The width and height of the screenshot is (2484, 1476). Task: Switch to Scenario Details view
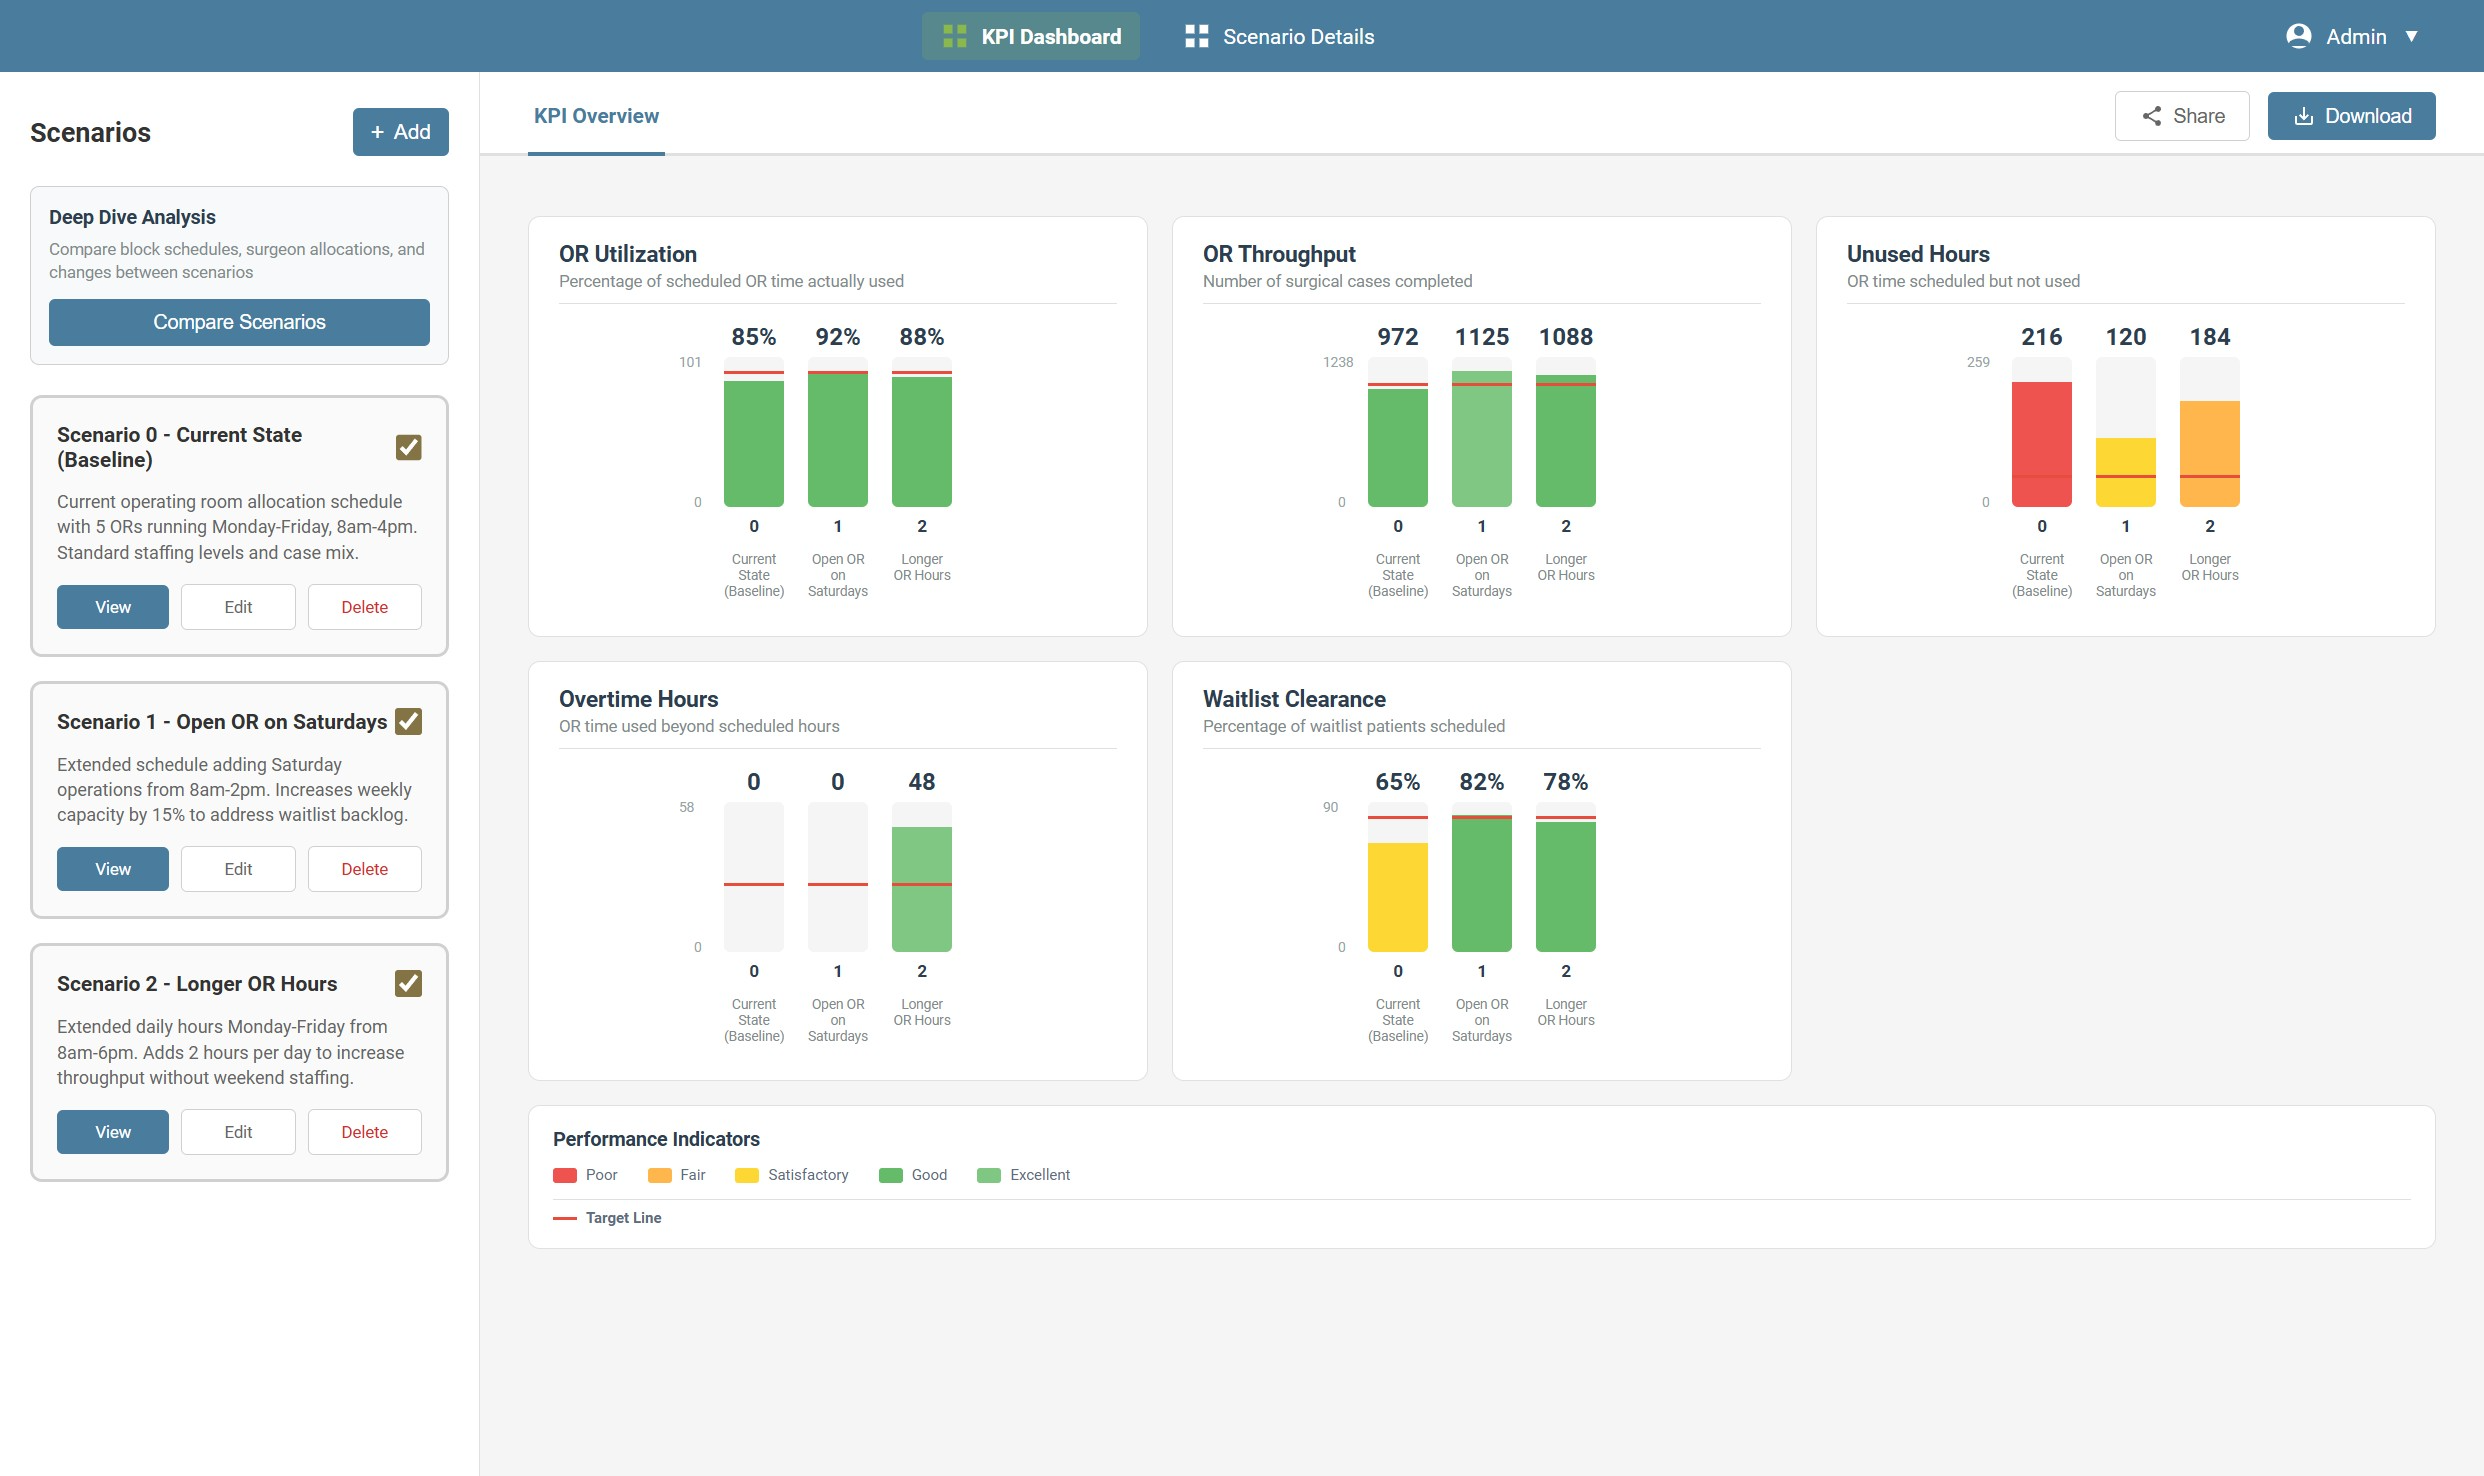click(1298, 35)
